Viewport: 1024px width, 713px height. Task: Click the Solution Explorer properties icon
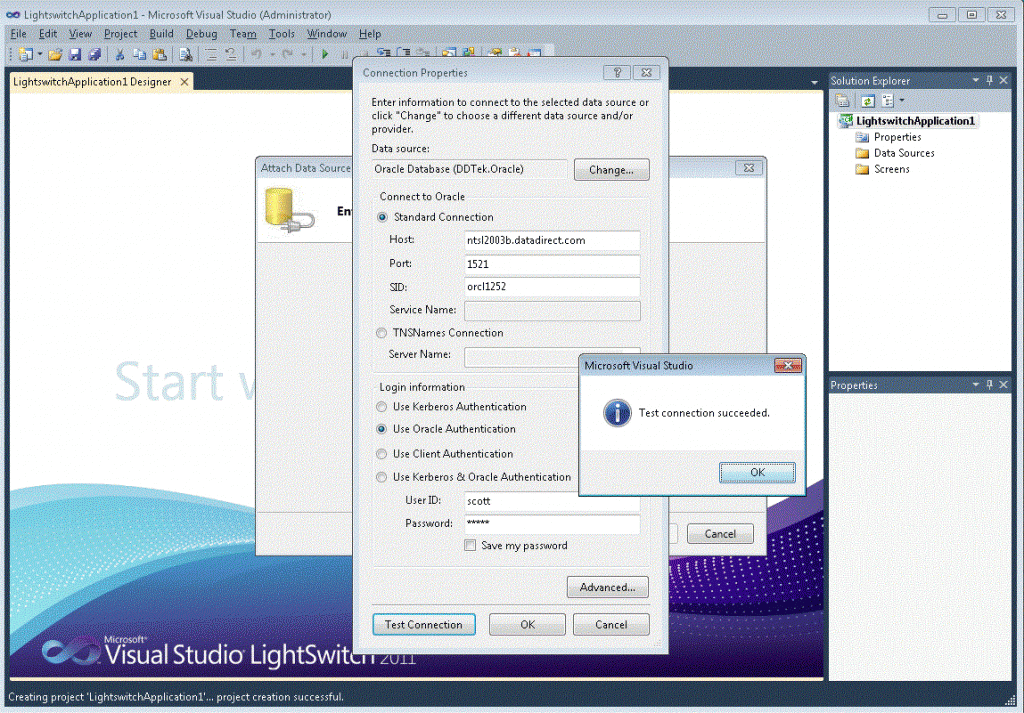click(843, 100)
